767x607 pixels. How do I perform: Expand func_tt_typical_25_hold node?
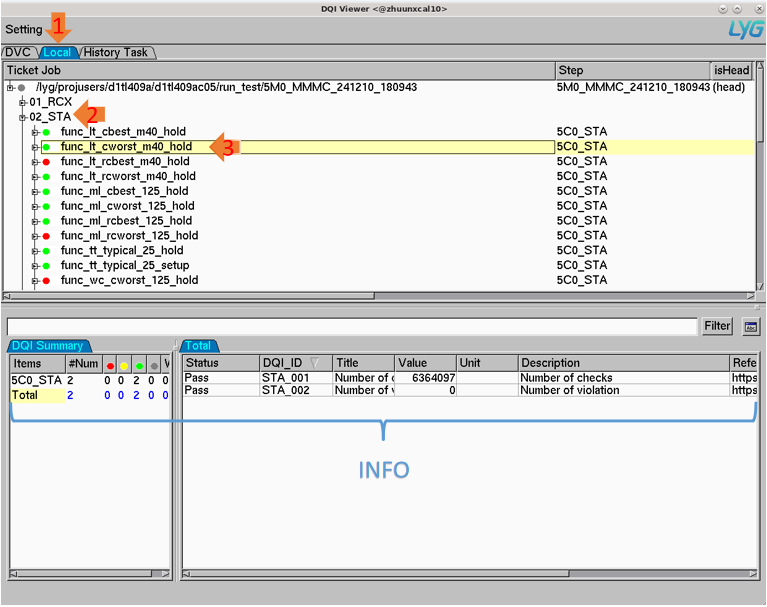coord(35,251)
